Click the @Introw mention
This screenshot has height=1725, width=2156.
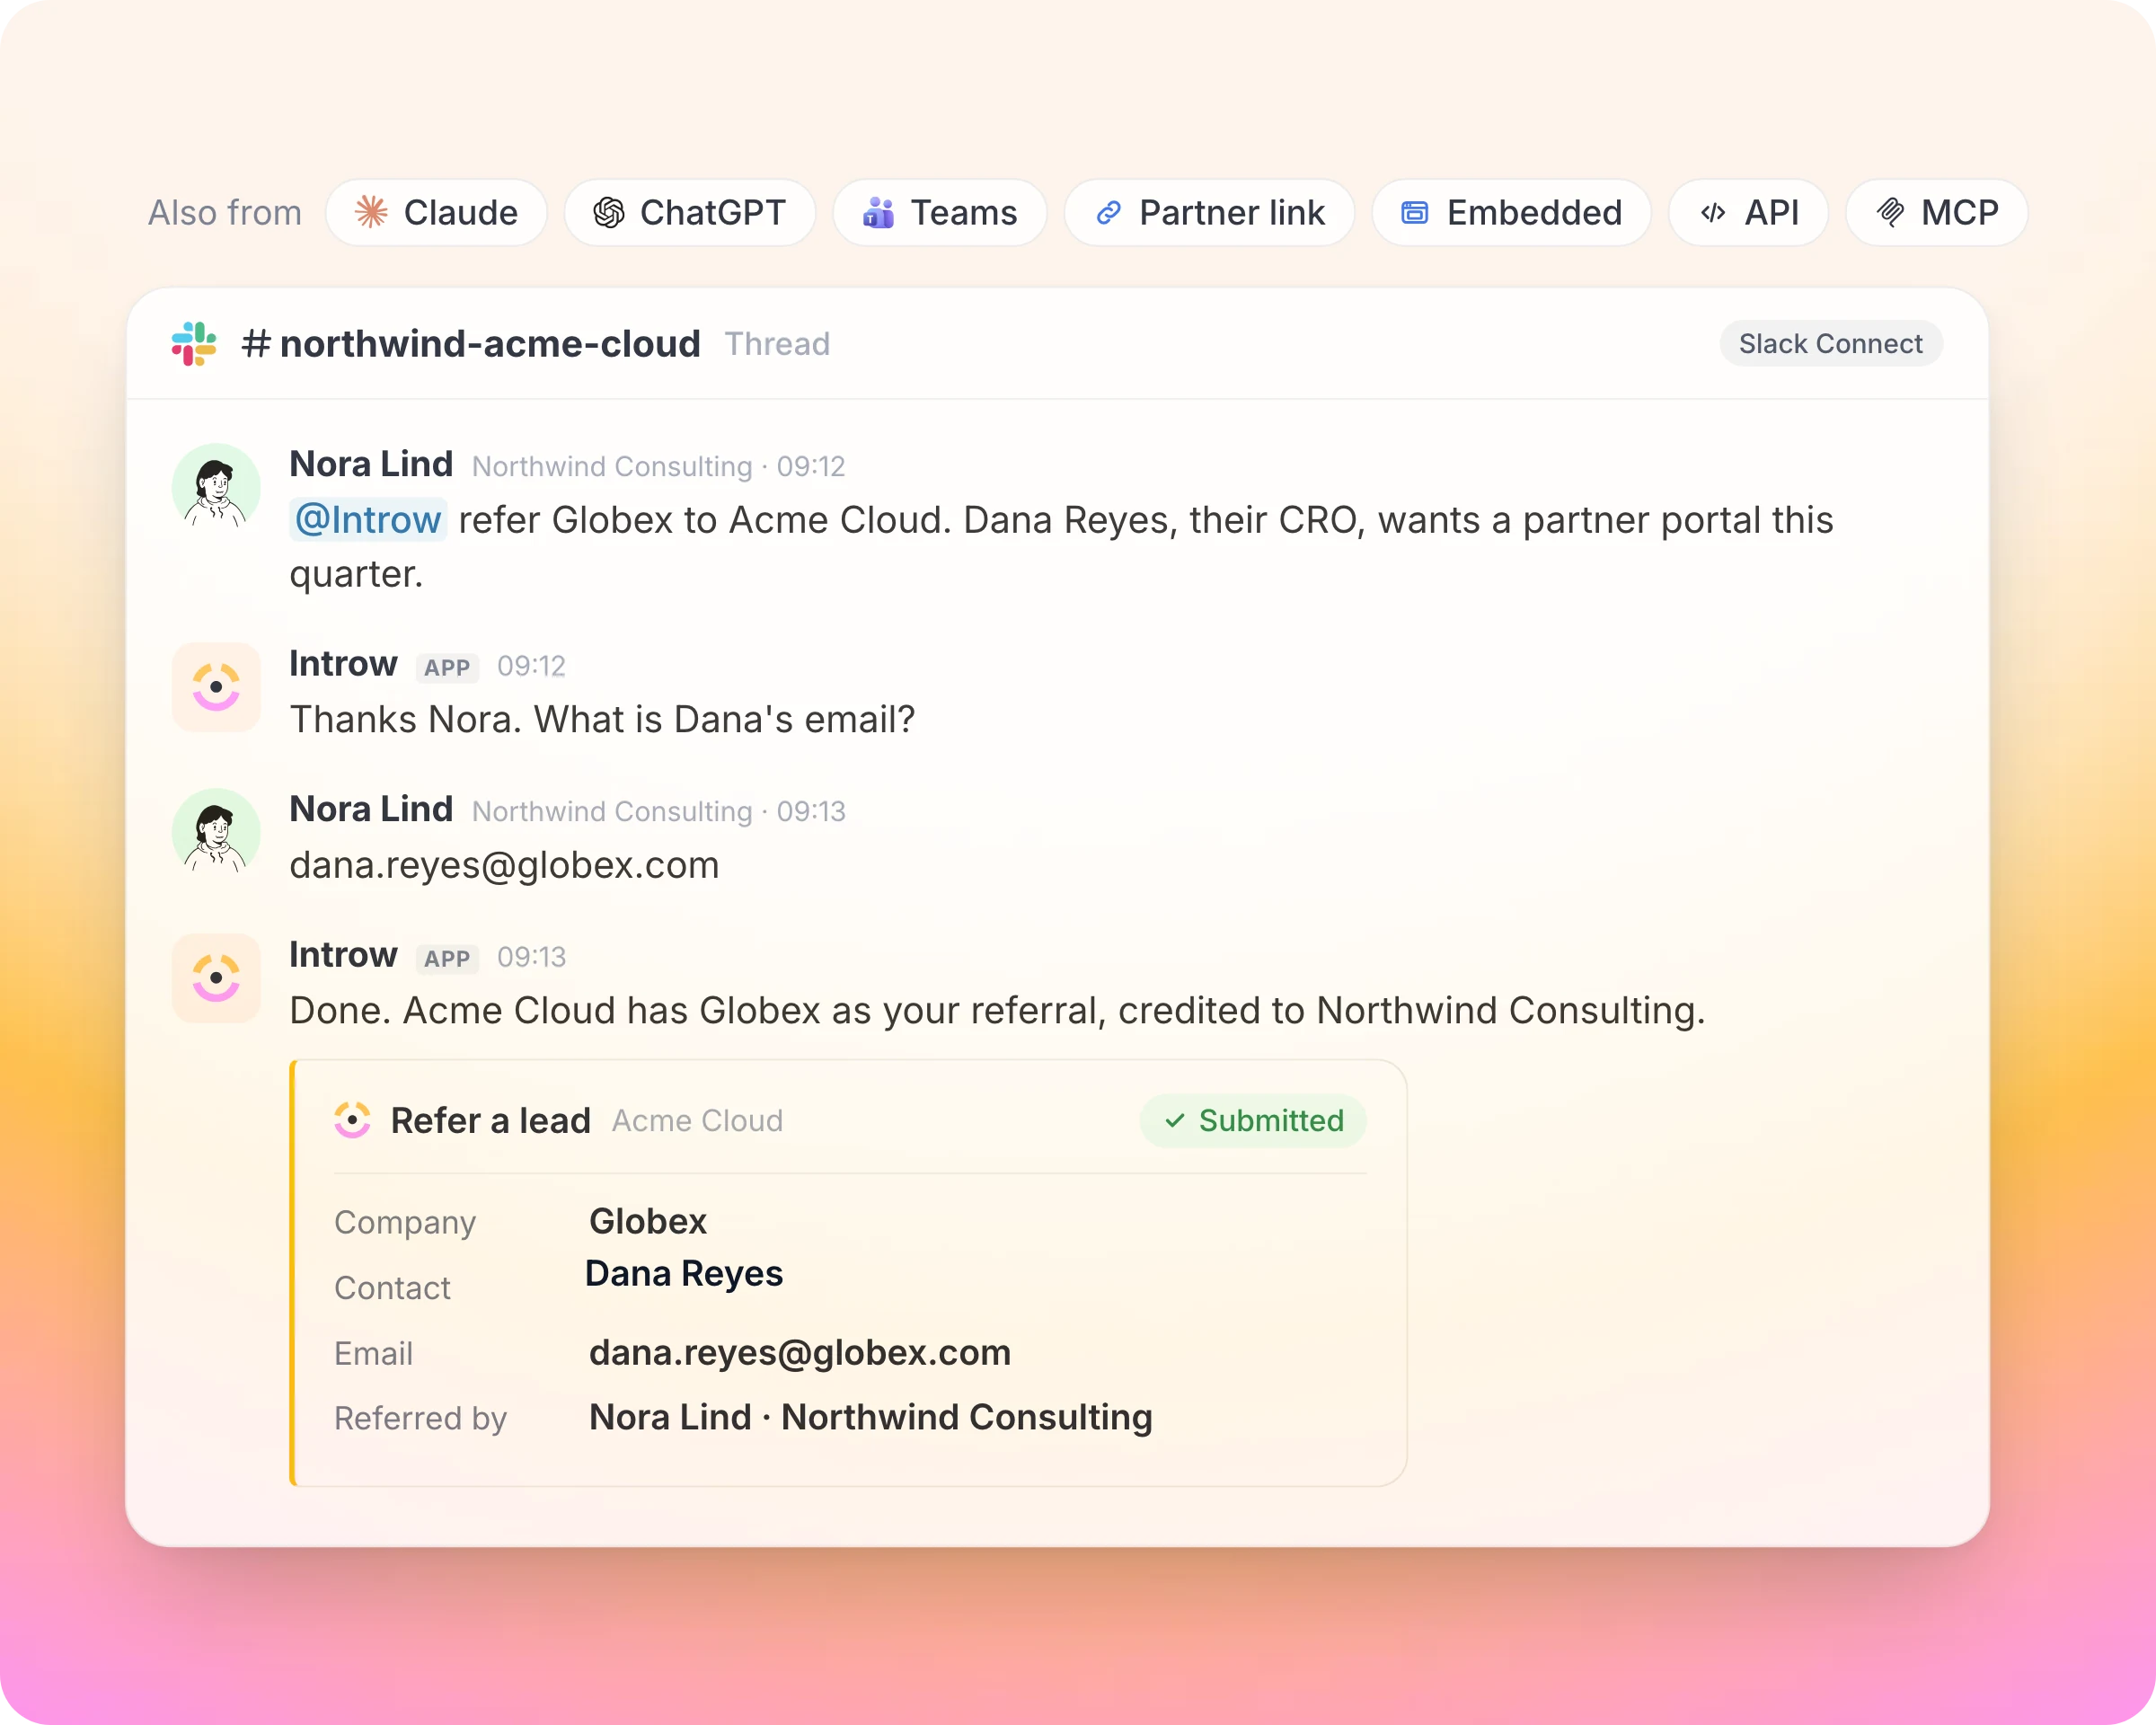coord(368,519)
